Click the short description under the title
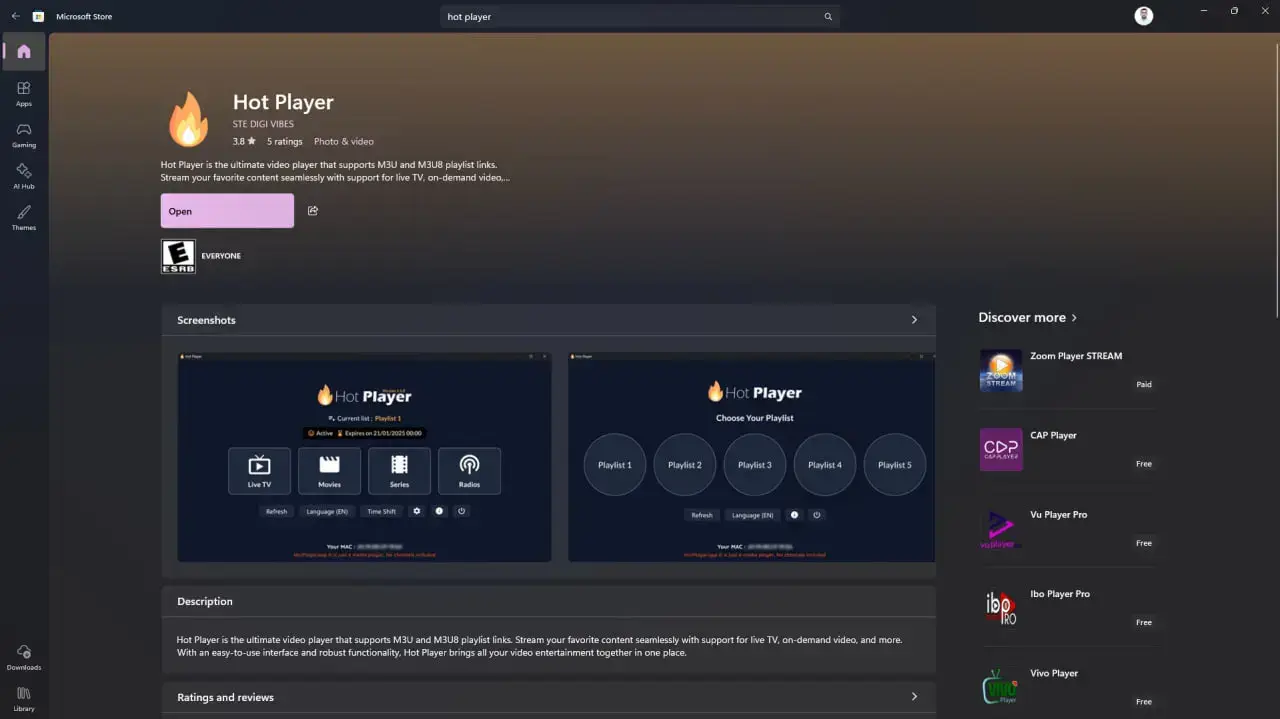 [335, 171]
